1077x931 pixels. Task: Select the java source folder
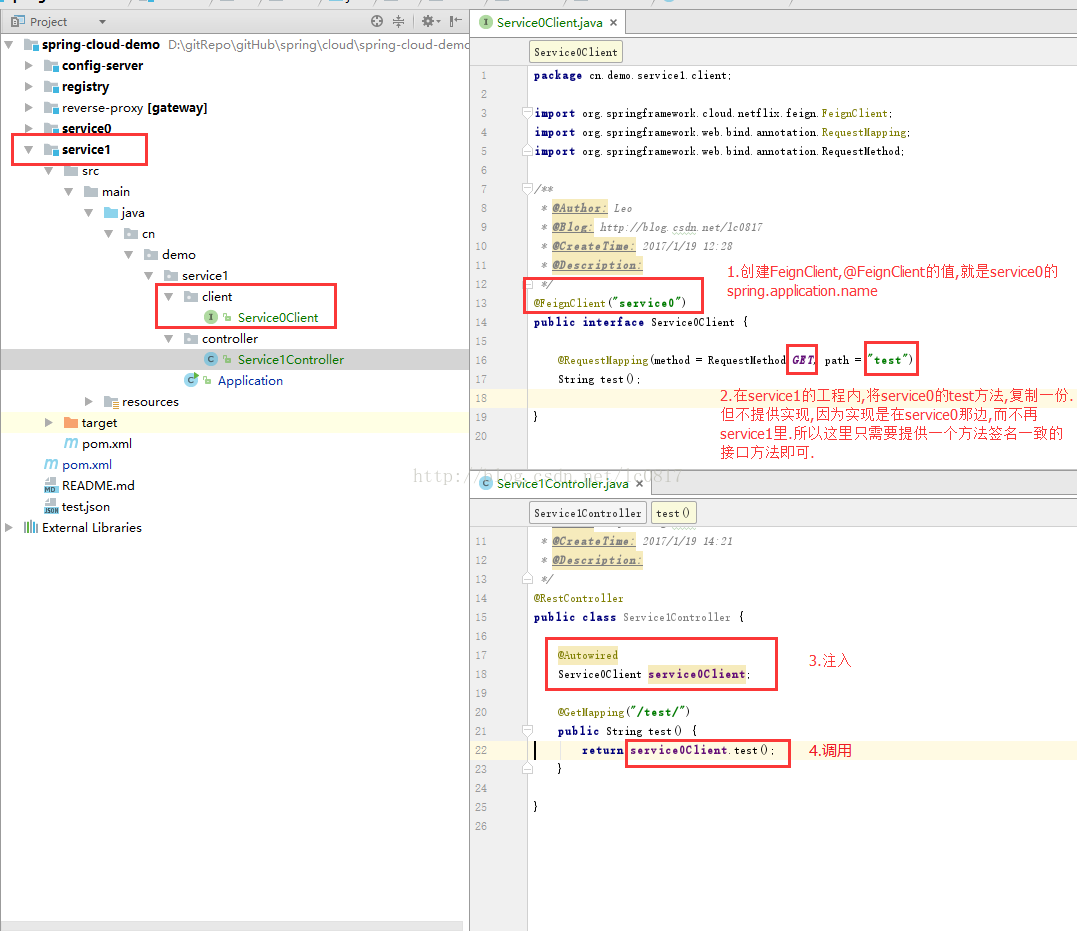click(x=133, y=213)
